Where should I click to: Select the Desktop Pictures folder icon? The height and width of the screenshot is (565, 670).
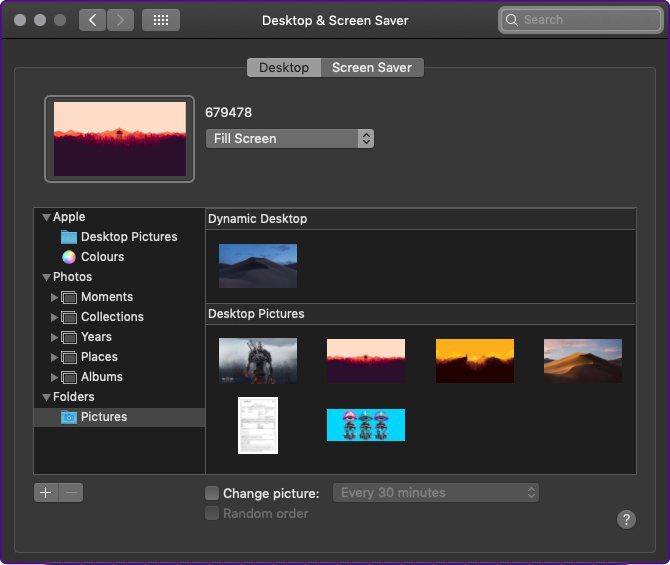point(69,237)
